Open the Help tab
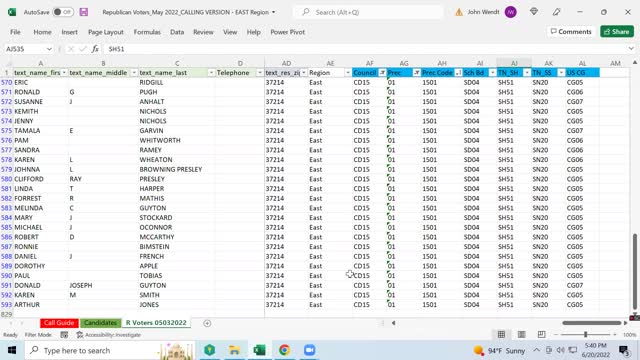Image resolution: width=640 pixels, height=360 pixels. pos(253,32)
